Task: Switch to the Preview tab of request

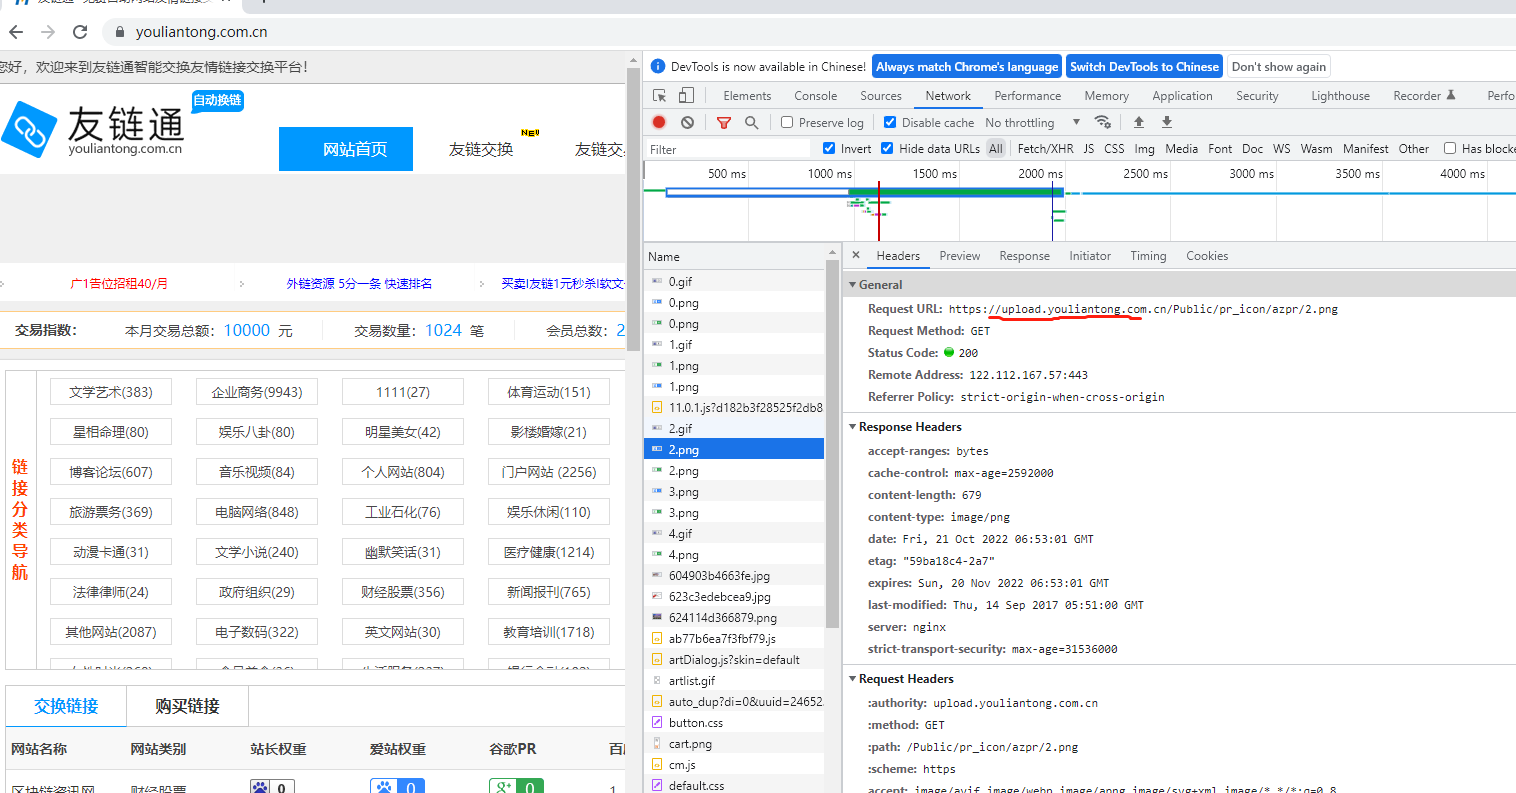Action: [x=959, y=256]
